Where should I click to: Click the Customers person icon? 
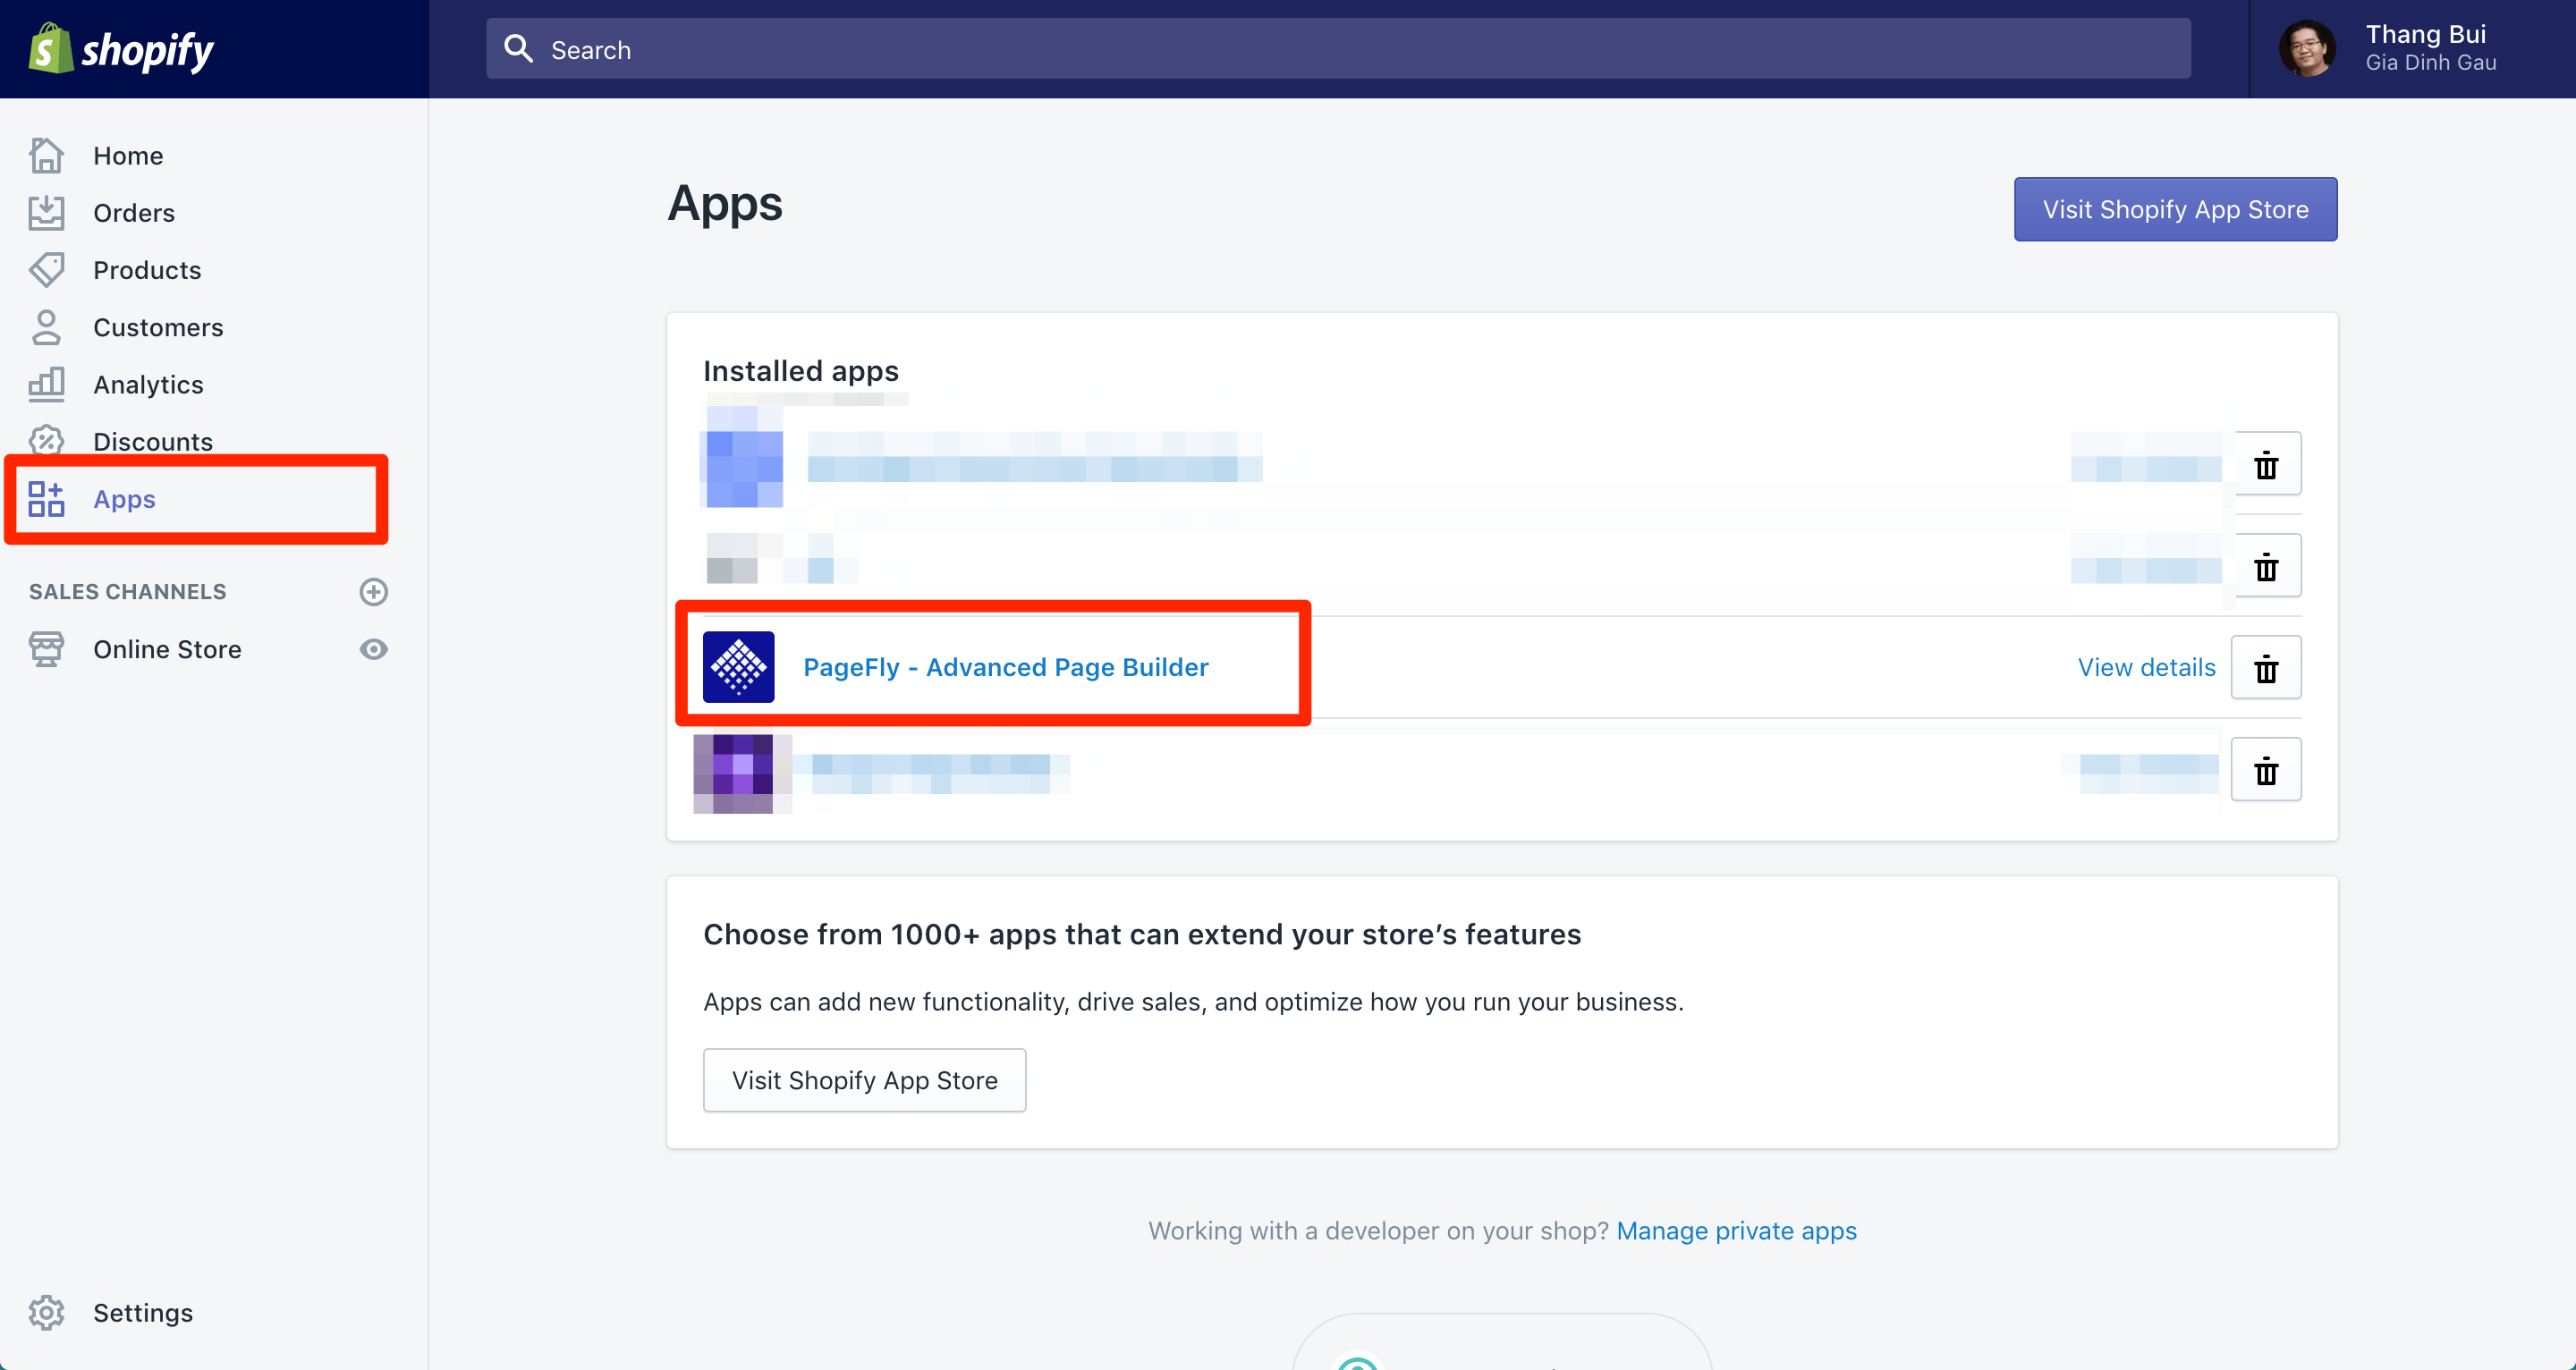[x=46, y=327]
